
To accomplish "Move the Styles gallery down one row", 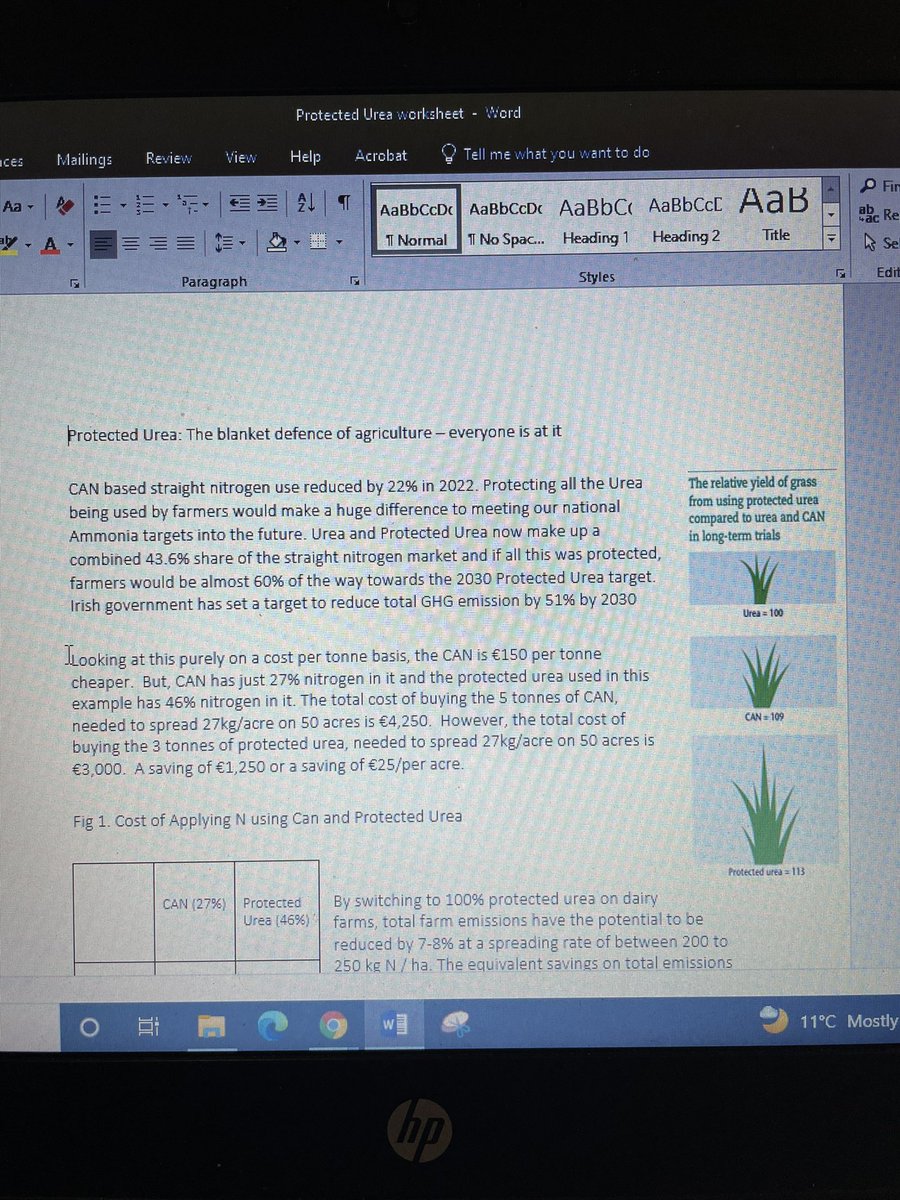I will (830, 214).
